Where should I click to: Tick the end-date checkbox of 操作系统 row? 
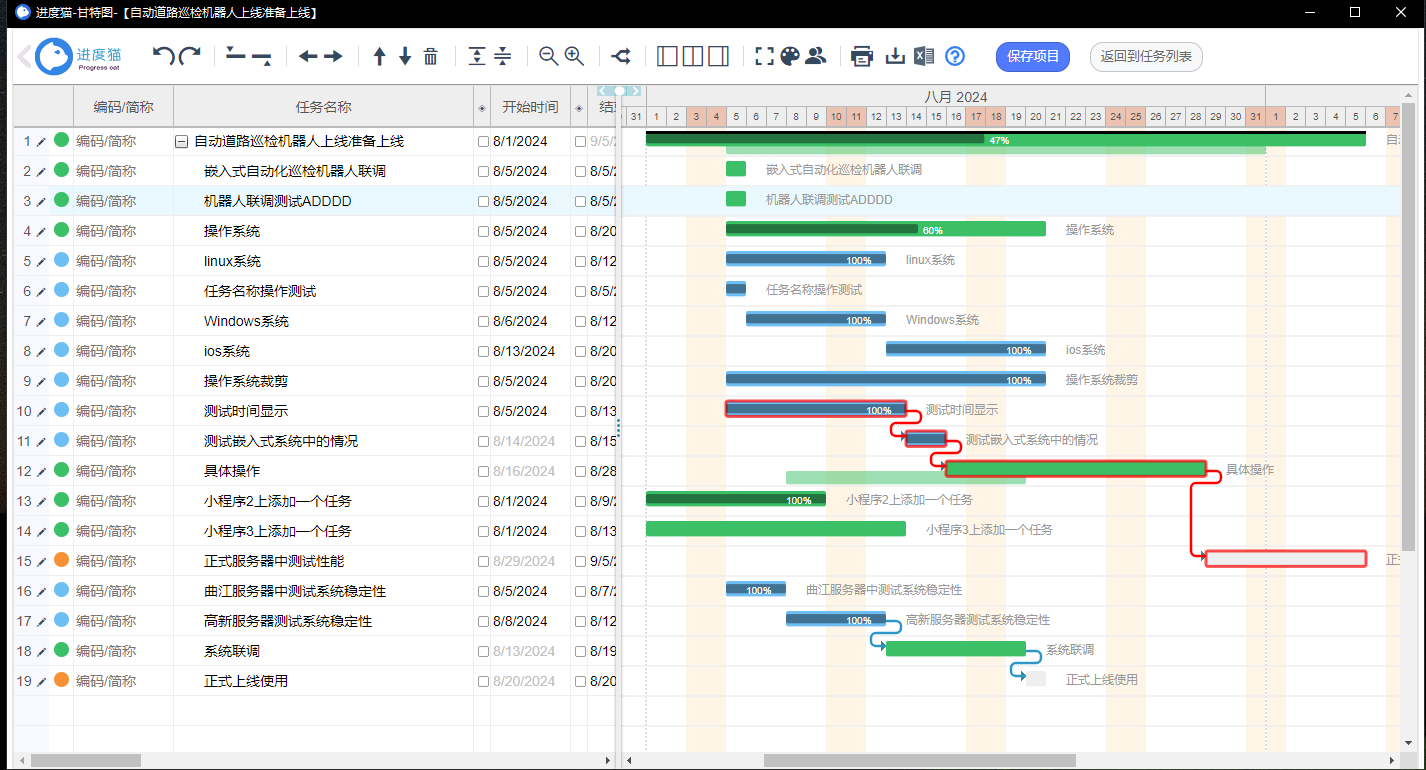(580, 231)
